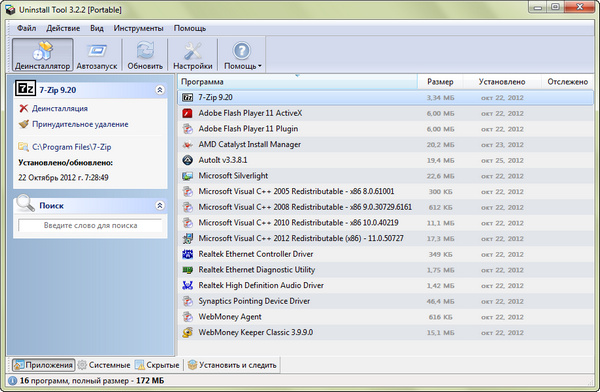600x392 pixels.
Task: Sort by the Программа column header
Action: click(297, 82)
